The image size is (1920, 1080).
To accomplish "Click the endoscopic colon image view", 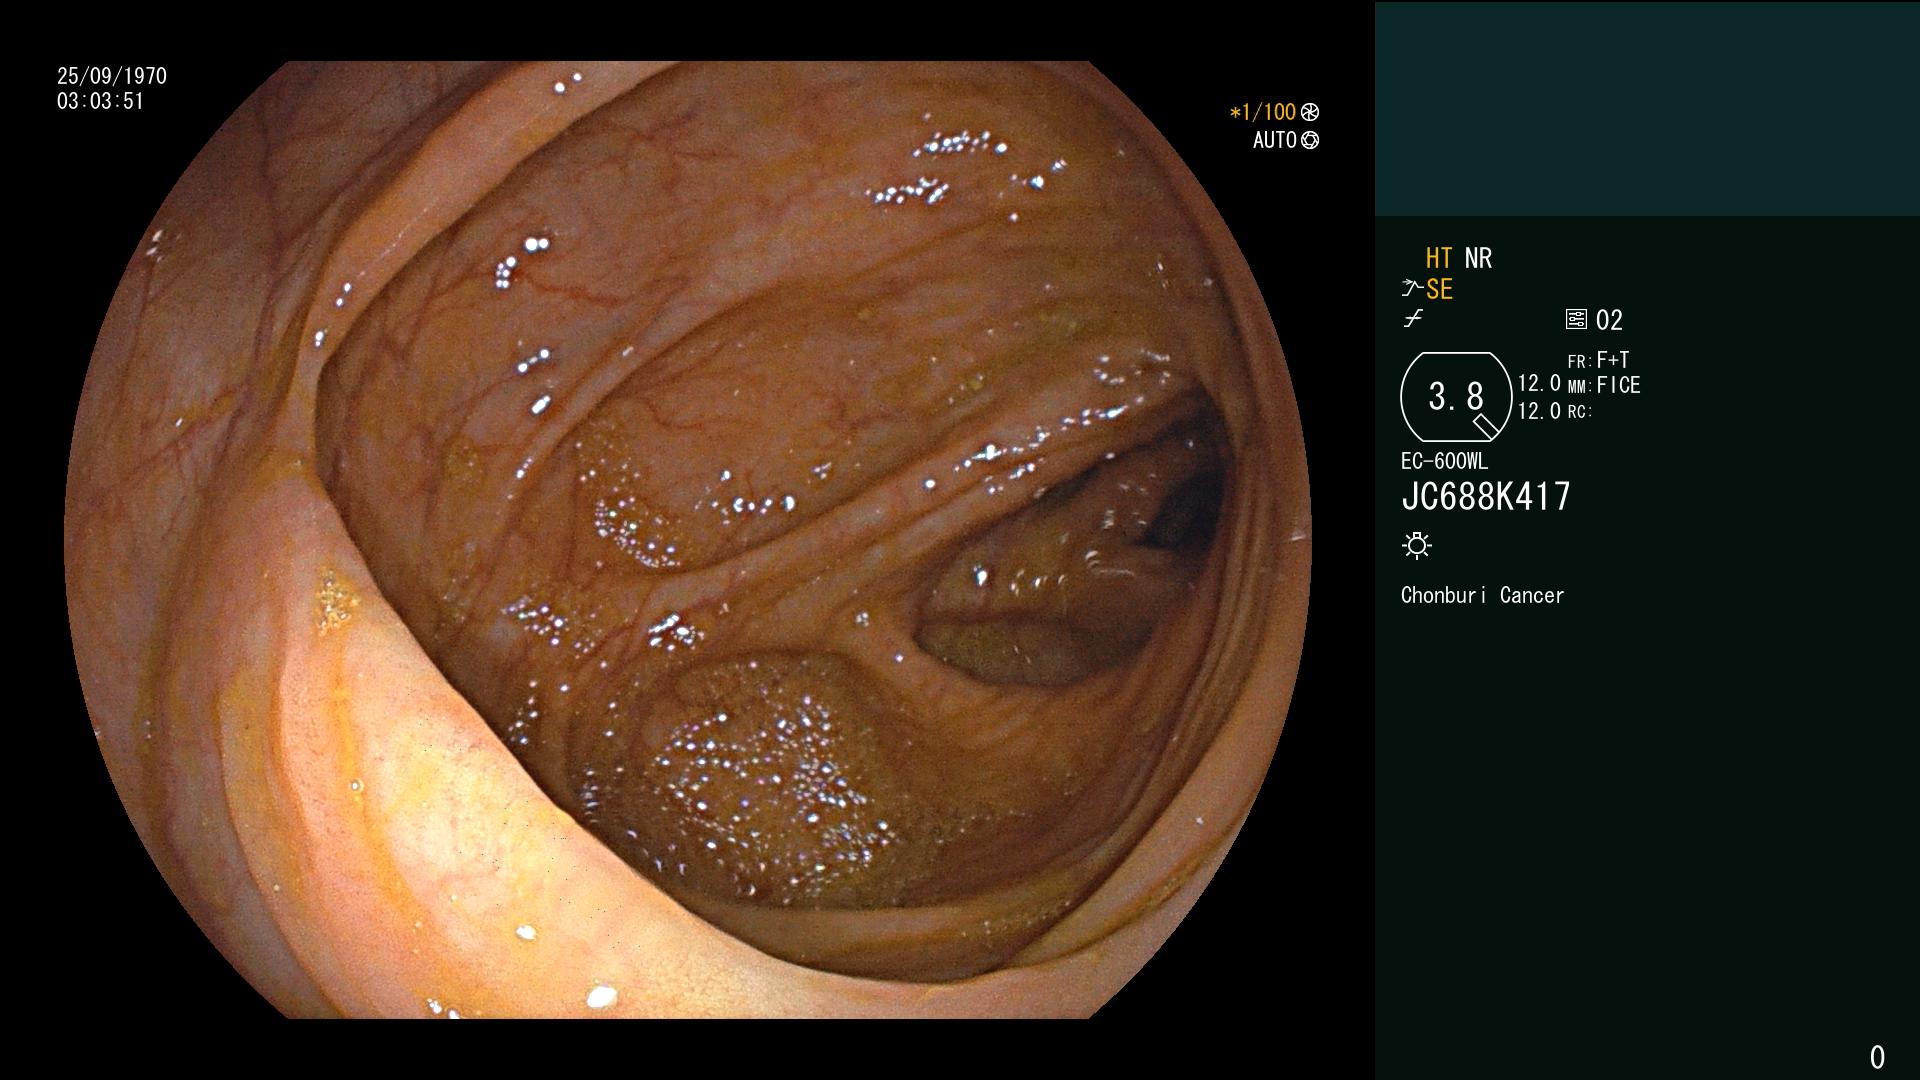I will 687,540.
